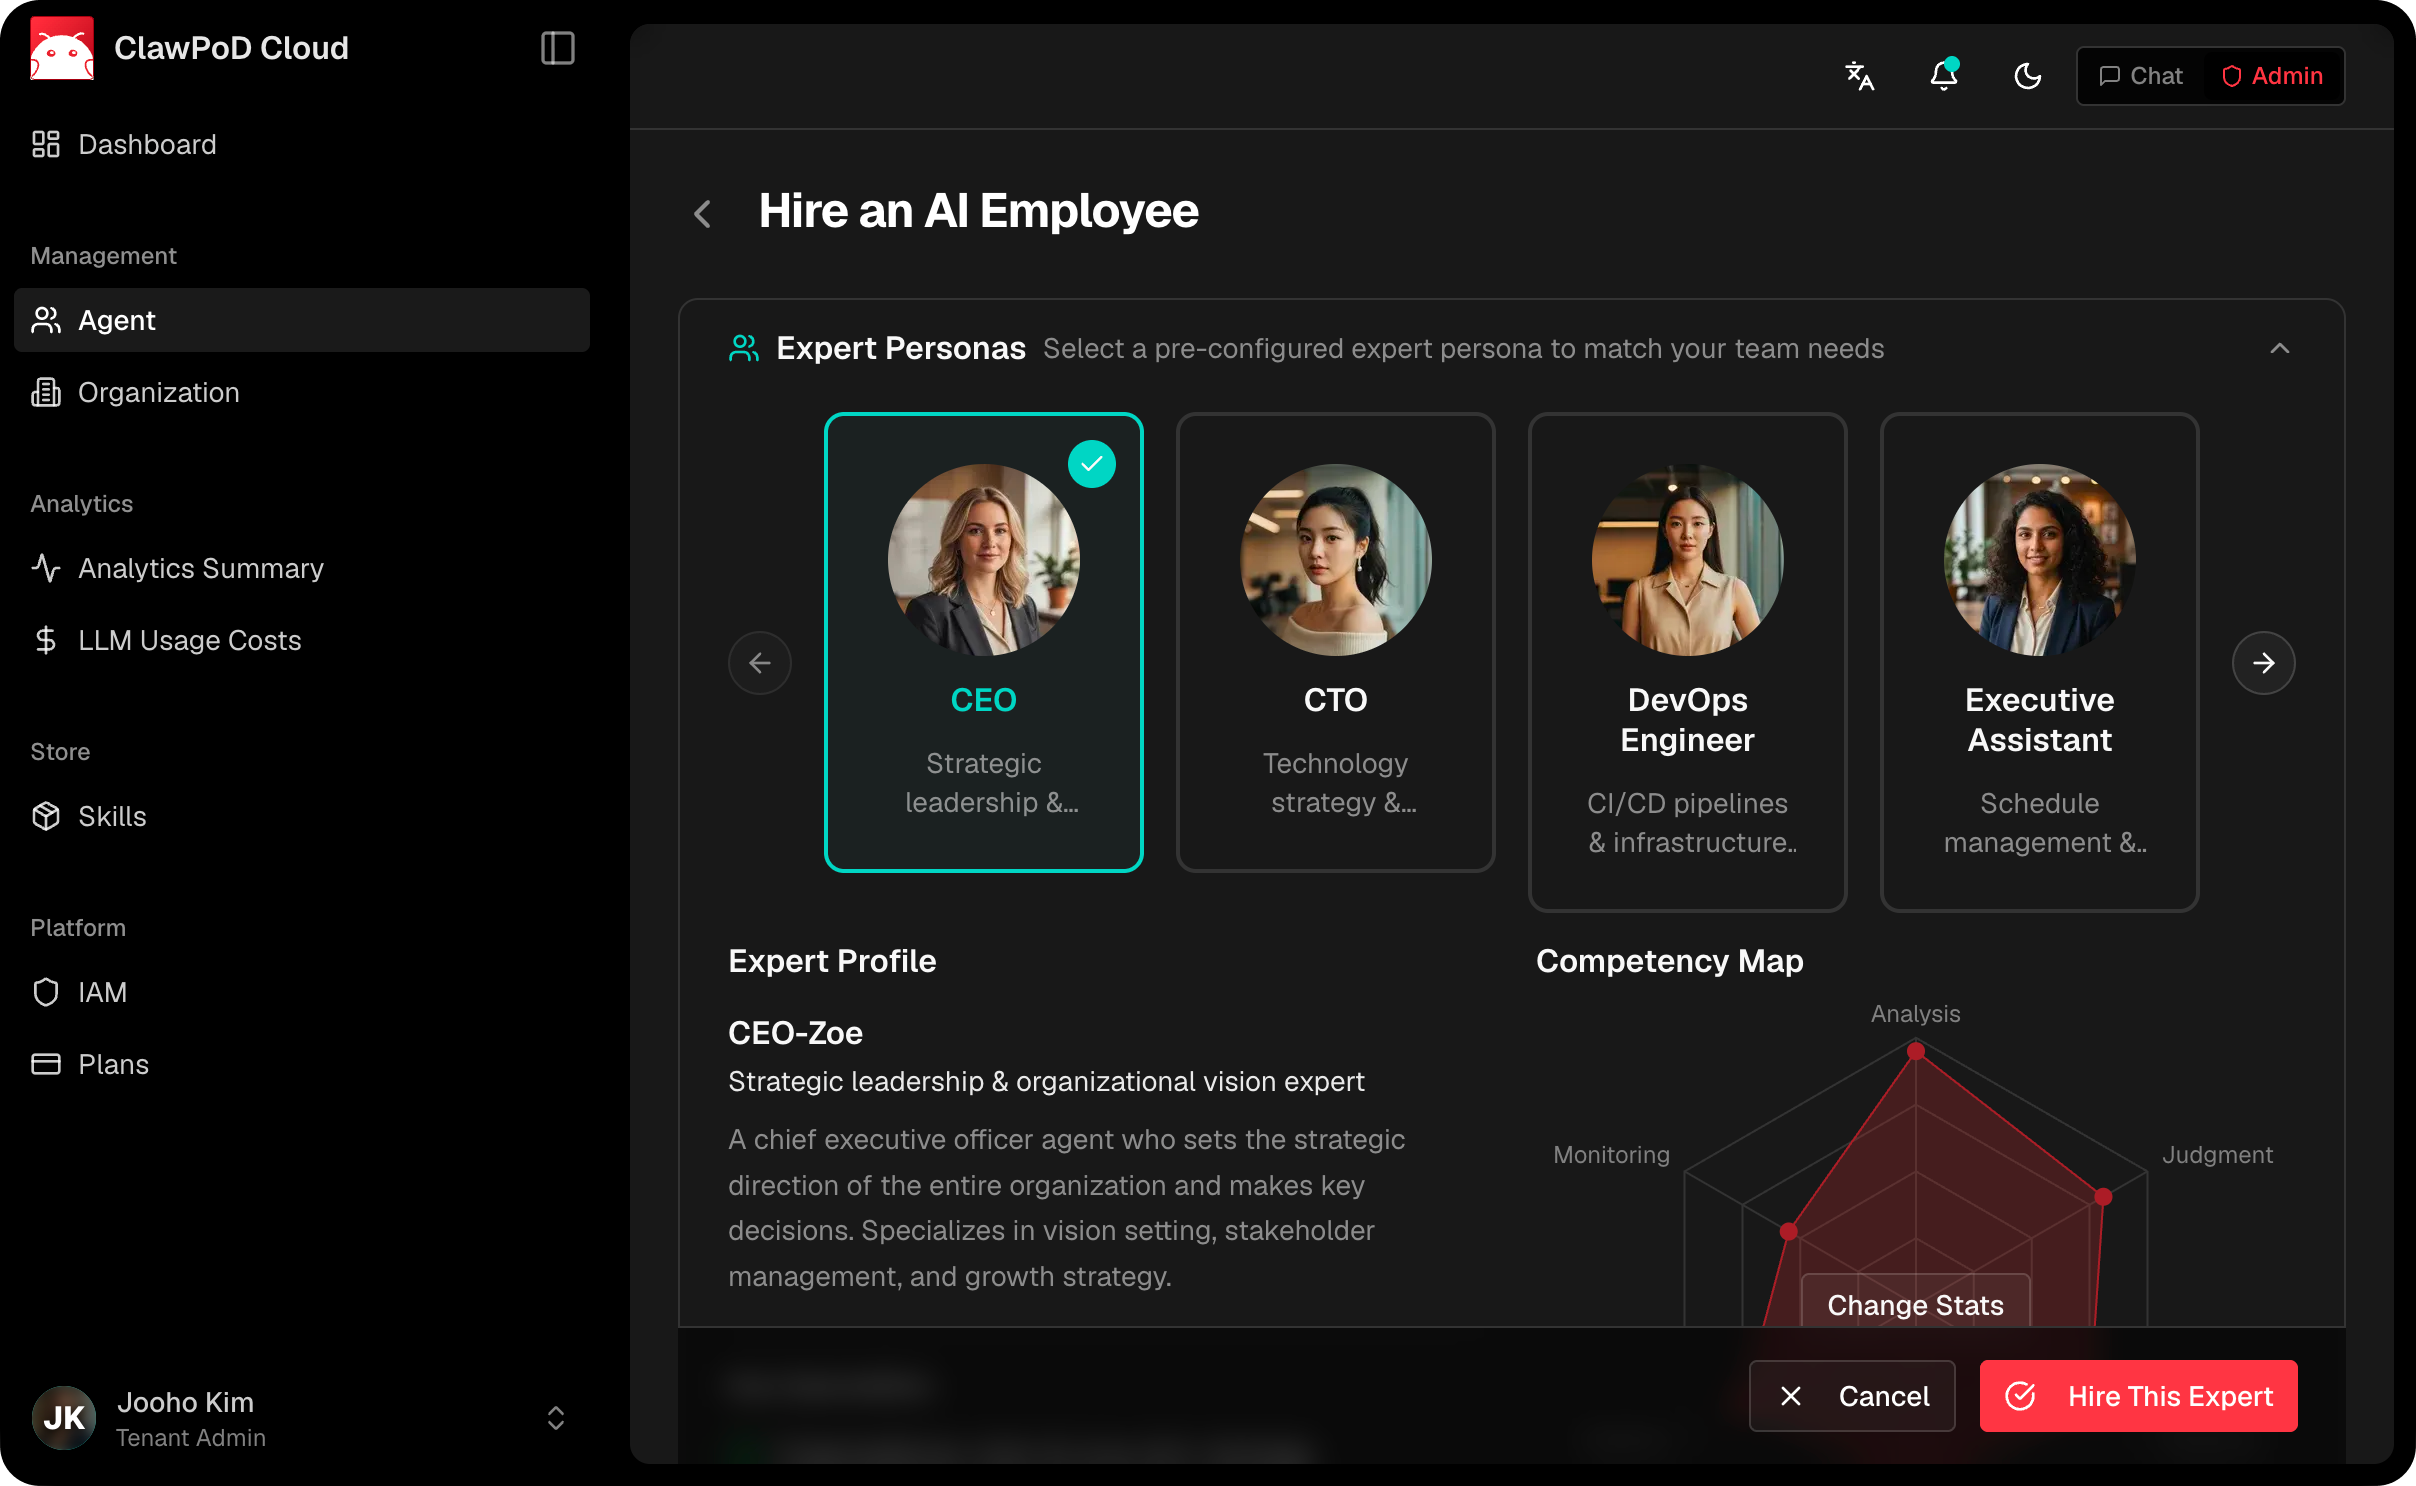2416x1486 pixels.
Task: Collapse the sidebar panel icon
Action: [x=557, y=48]
